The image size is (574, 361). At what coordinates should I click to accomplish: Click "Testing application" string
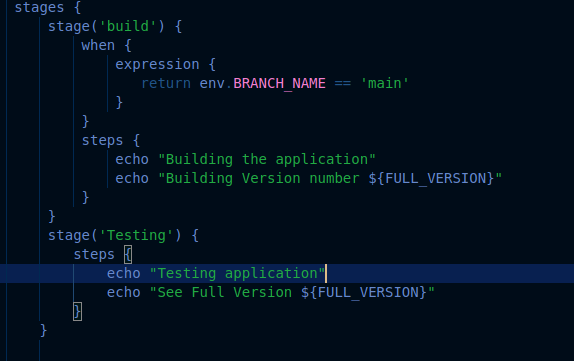[x=237, y=273]
